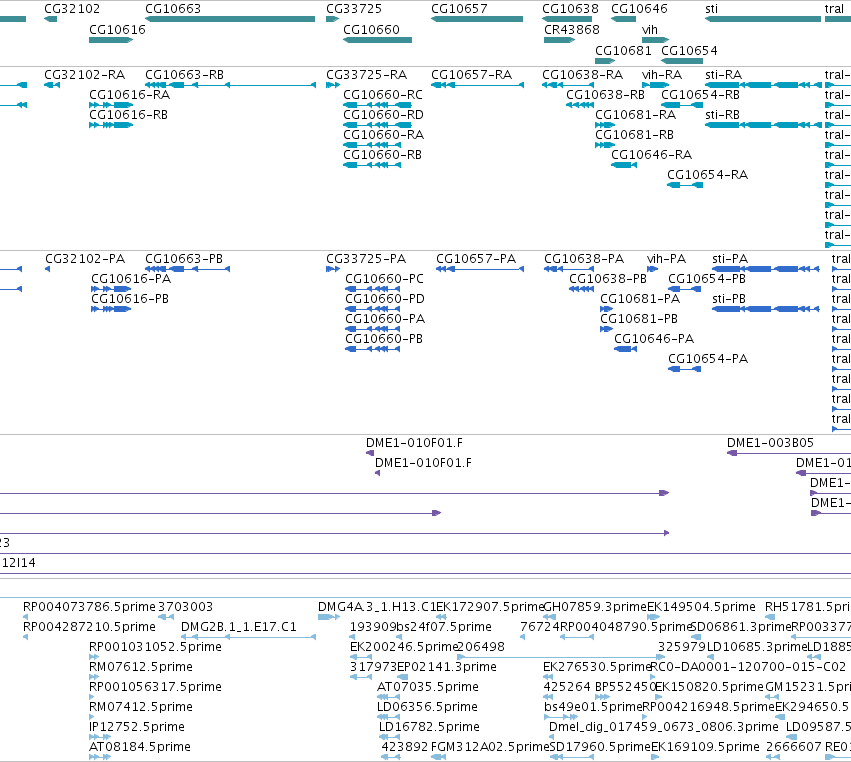Select gene label CG10646

click(639, 9)
